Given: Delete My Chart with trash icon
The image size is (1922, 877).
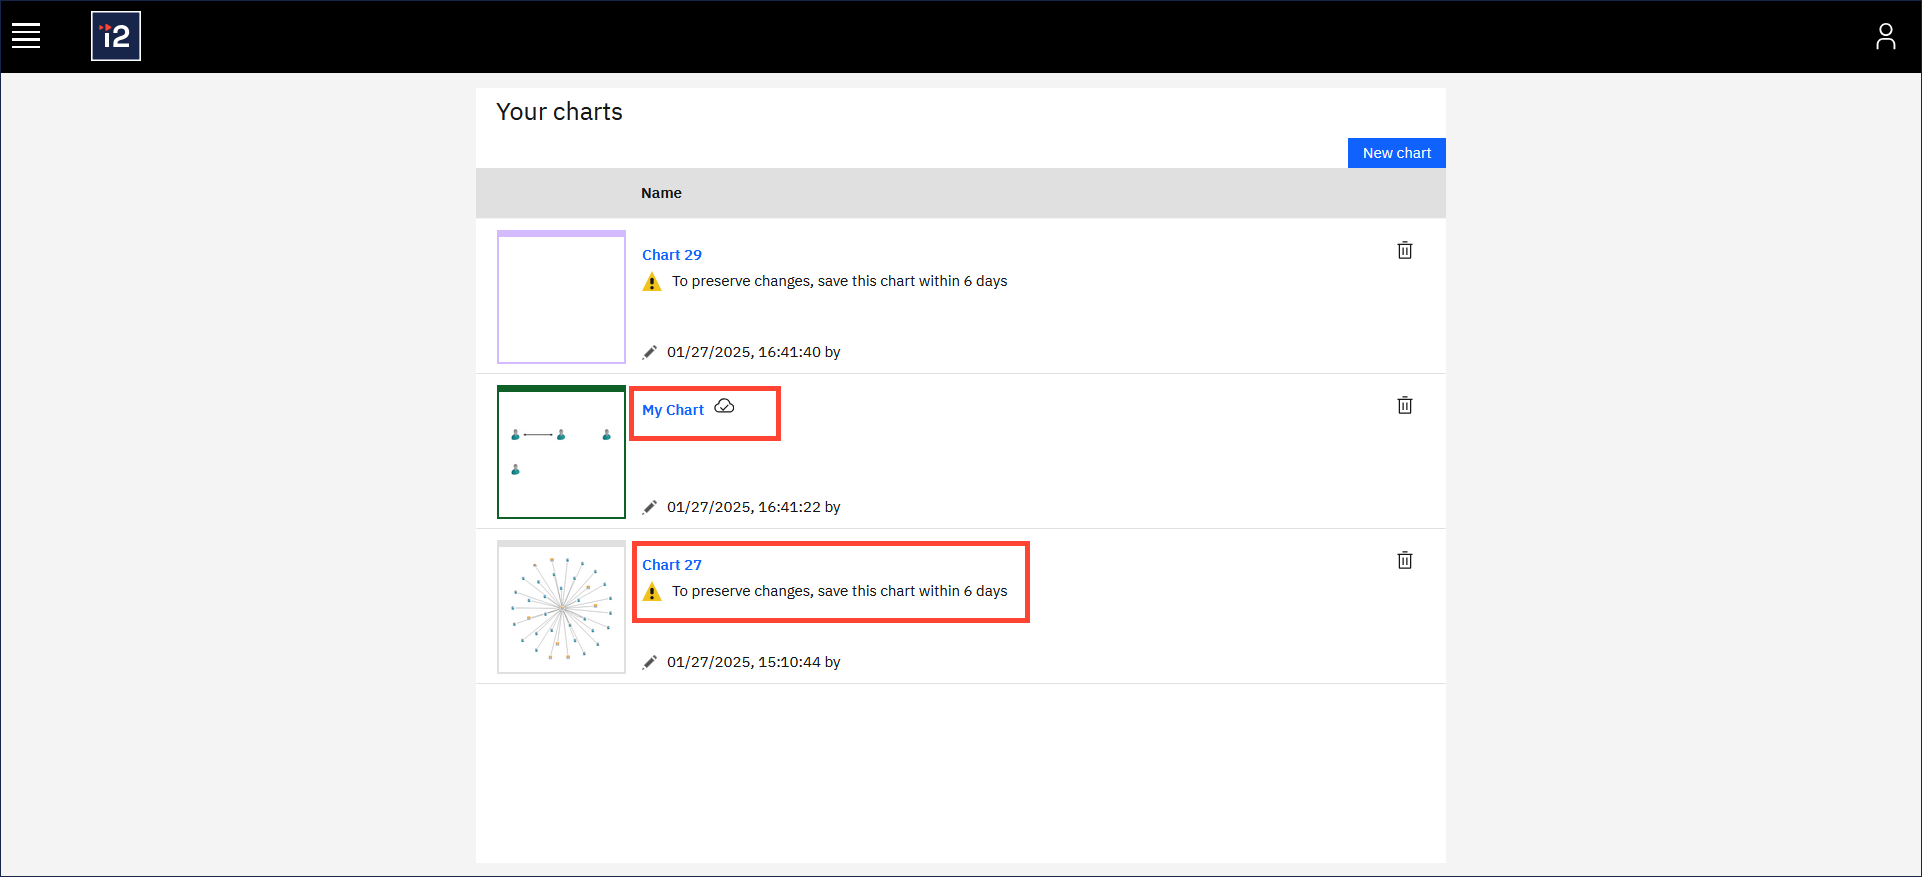Looking at the screenshot, I should [1405, 405].
